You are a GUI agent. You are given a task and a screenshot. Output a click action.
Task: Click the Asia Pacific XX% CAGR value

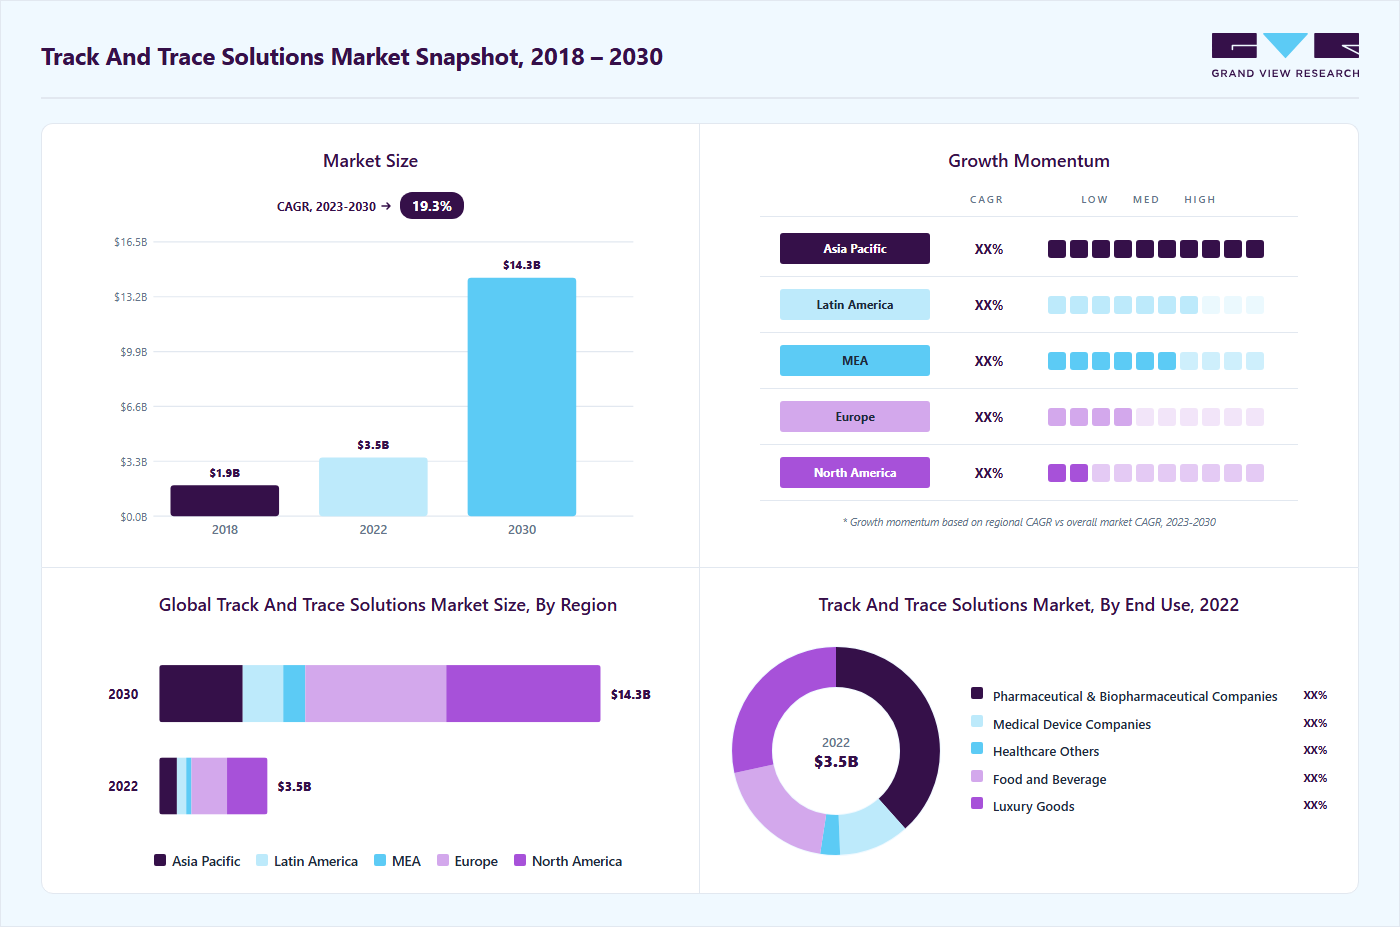[989, 249]
